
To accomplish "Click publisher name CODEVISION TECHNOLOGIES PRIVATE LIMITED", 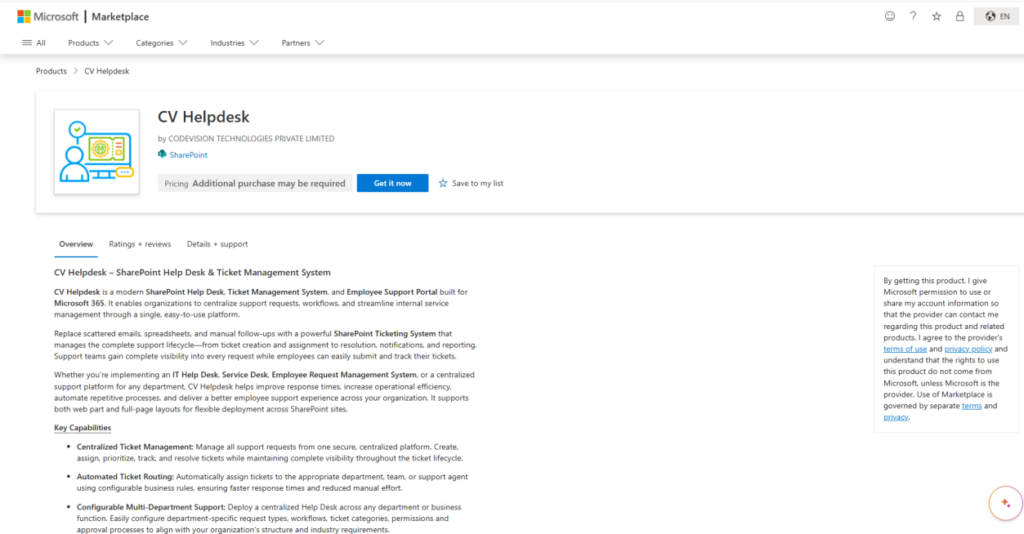I will (251, 138).
